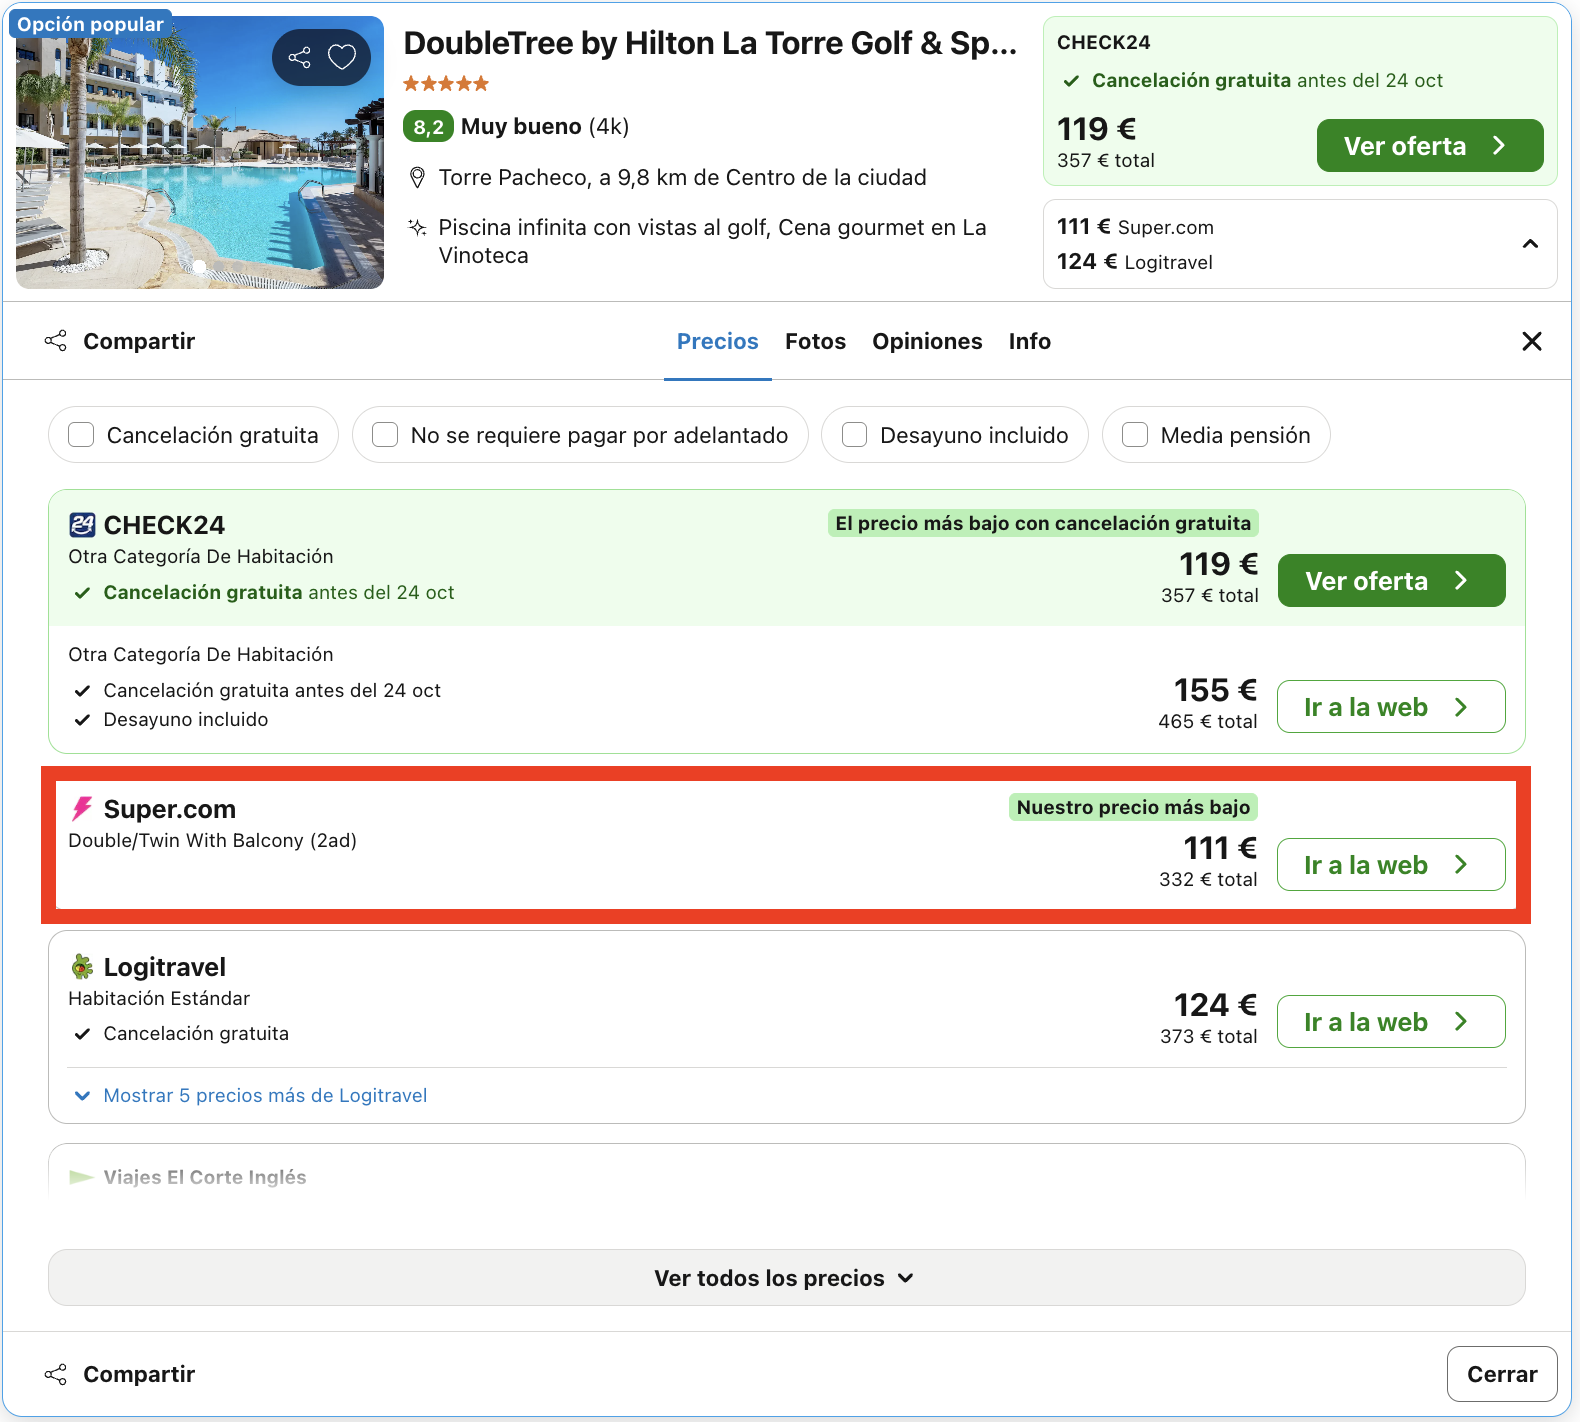Click the Logitravel turtle logo

[82, 966]
